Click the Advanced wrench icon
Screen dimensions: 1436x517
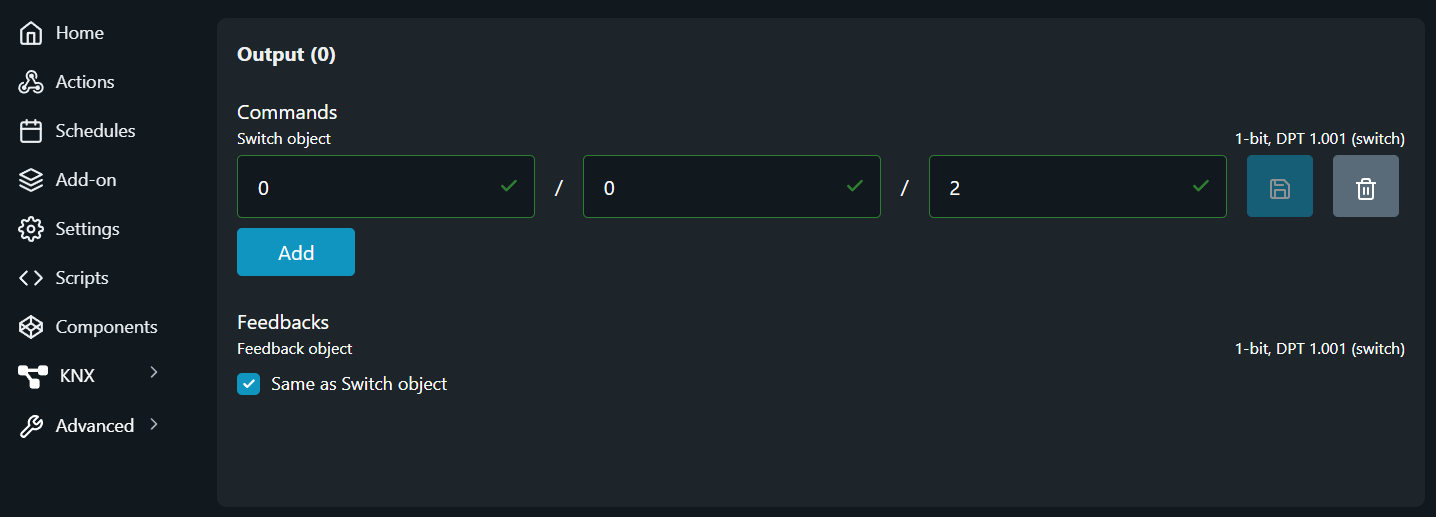[31, 426]
